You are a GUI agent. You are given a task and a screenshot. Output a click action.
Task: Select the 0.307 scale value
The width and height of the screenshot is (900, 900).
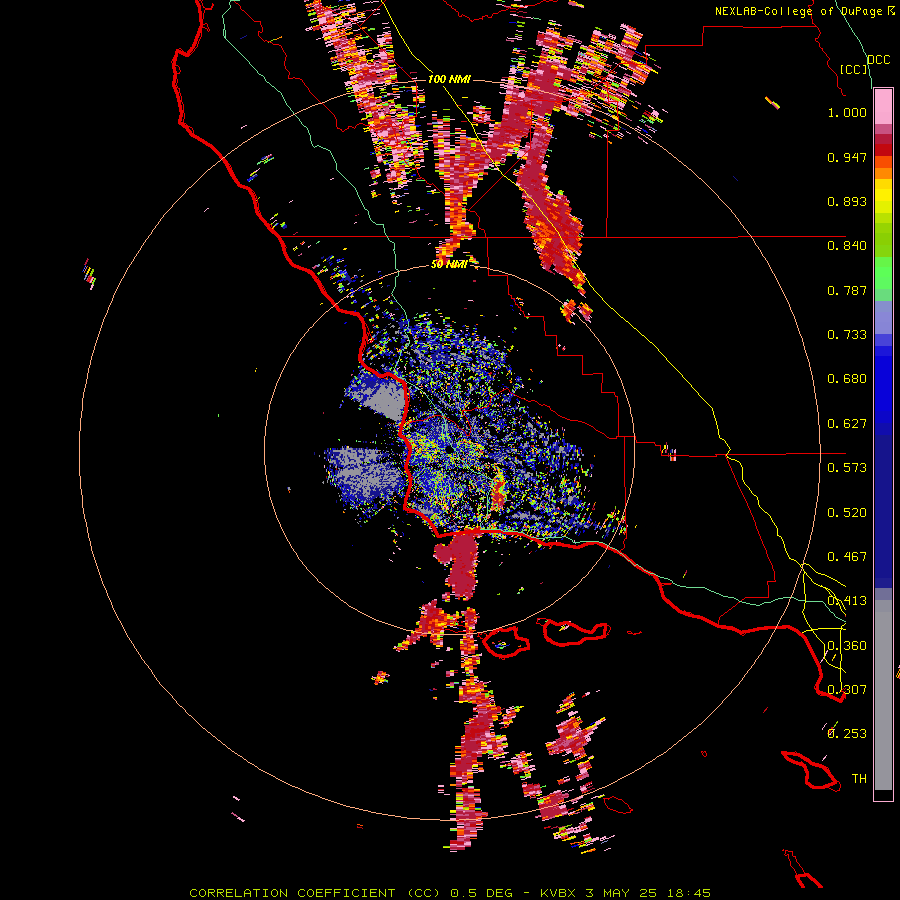(x=847, y=690)
